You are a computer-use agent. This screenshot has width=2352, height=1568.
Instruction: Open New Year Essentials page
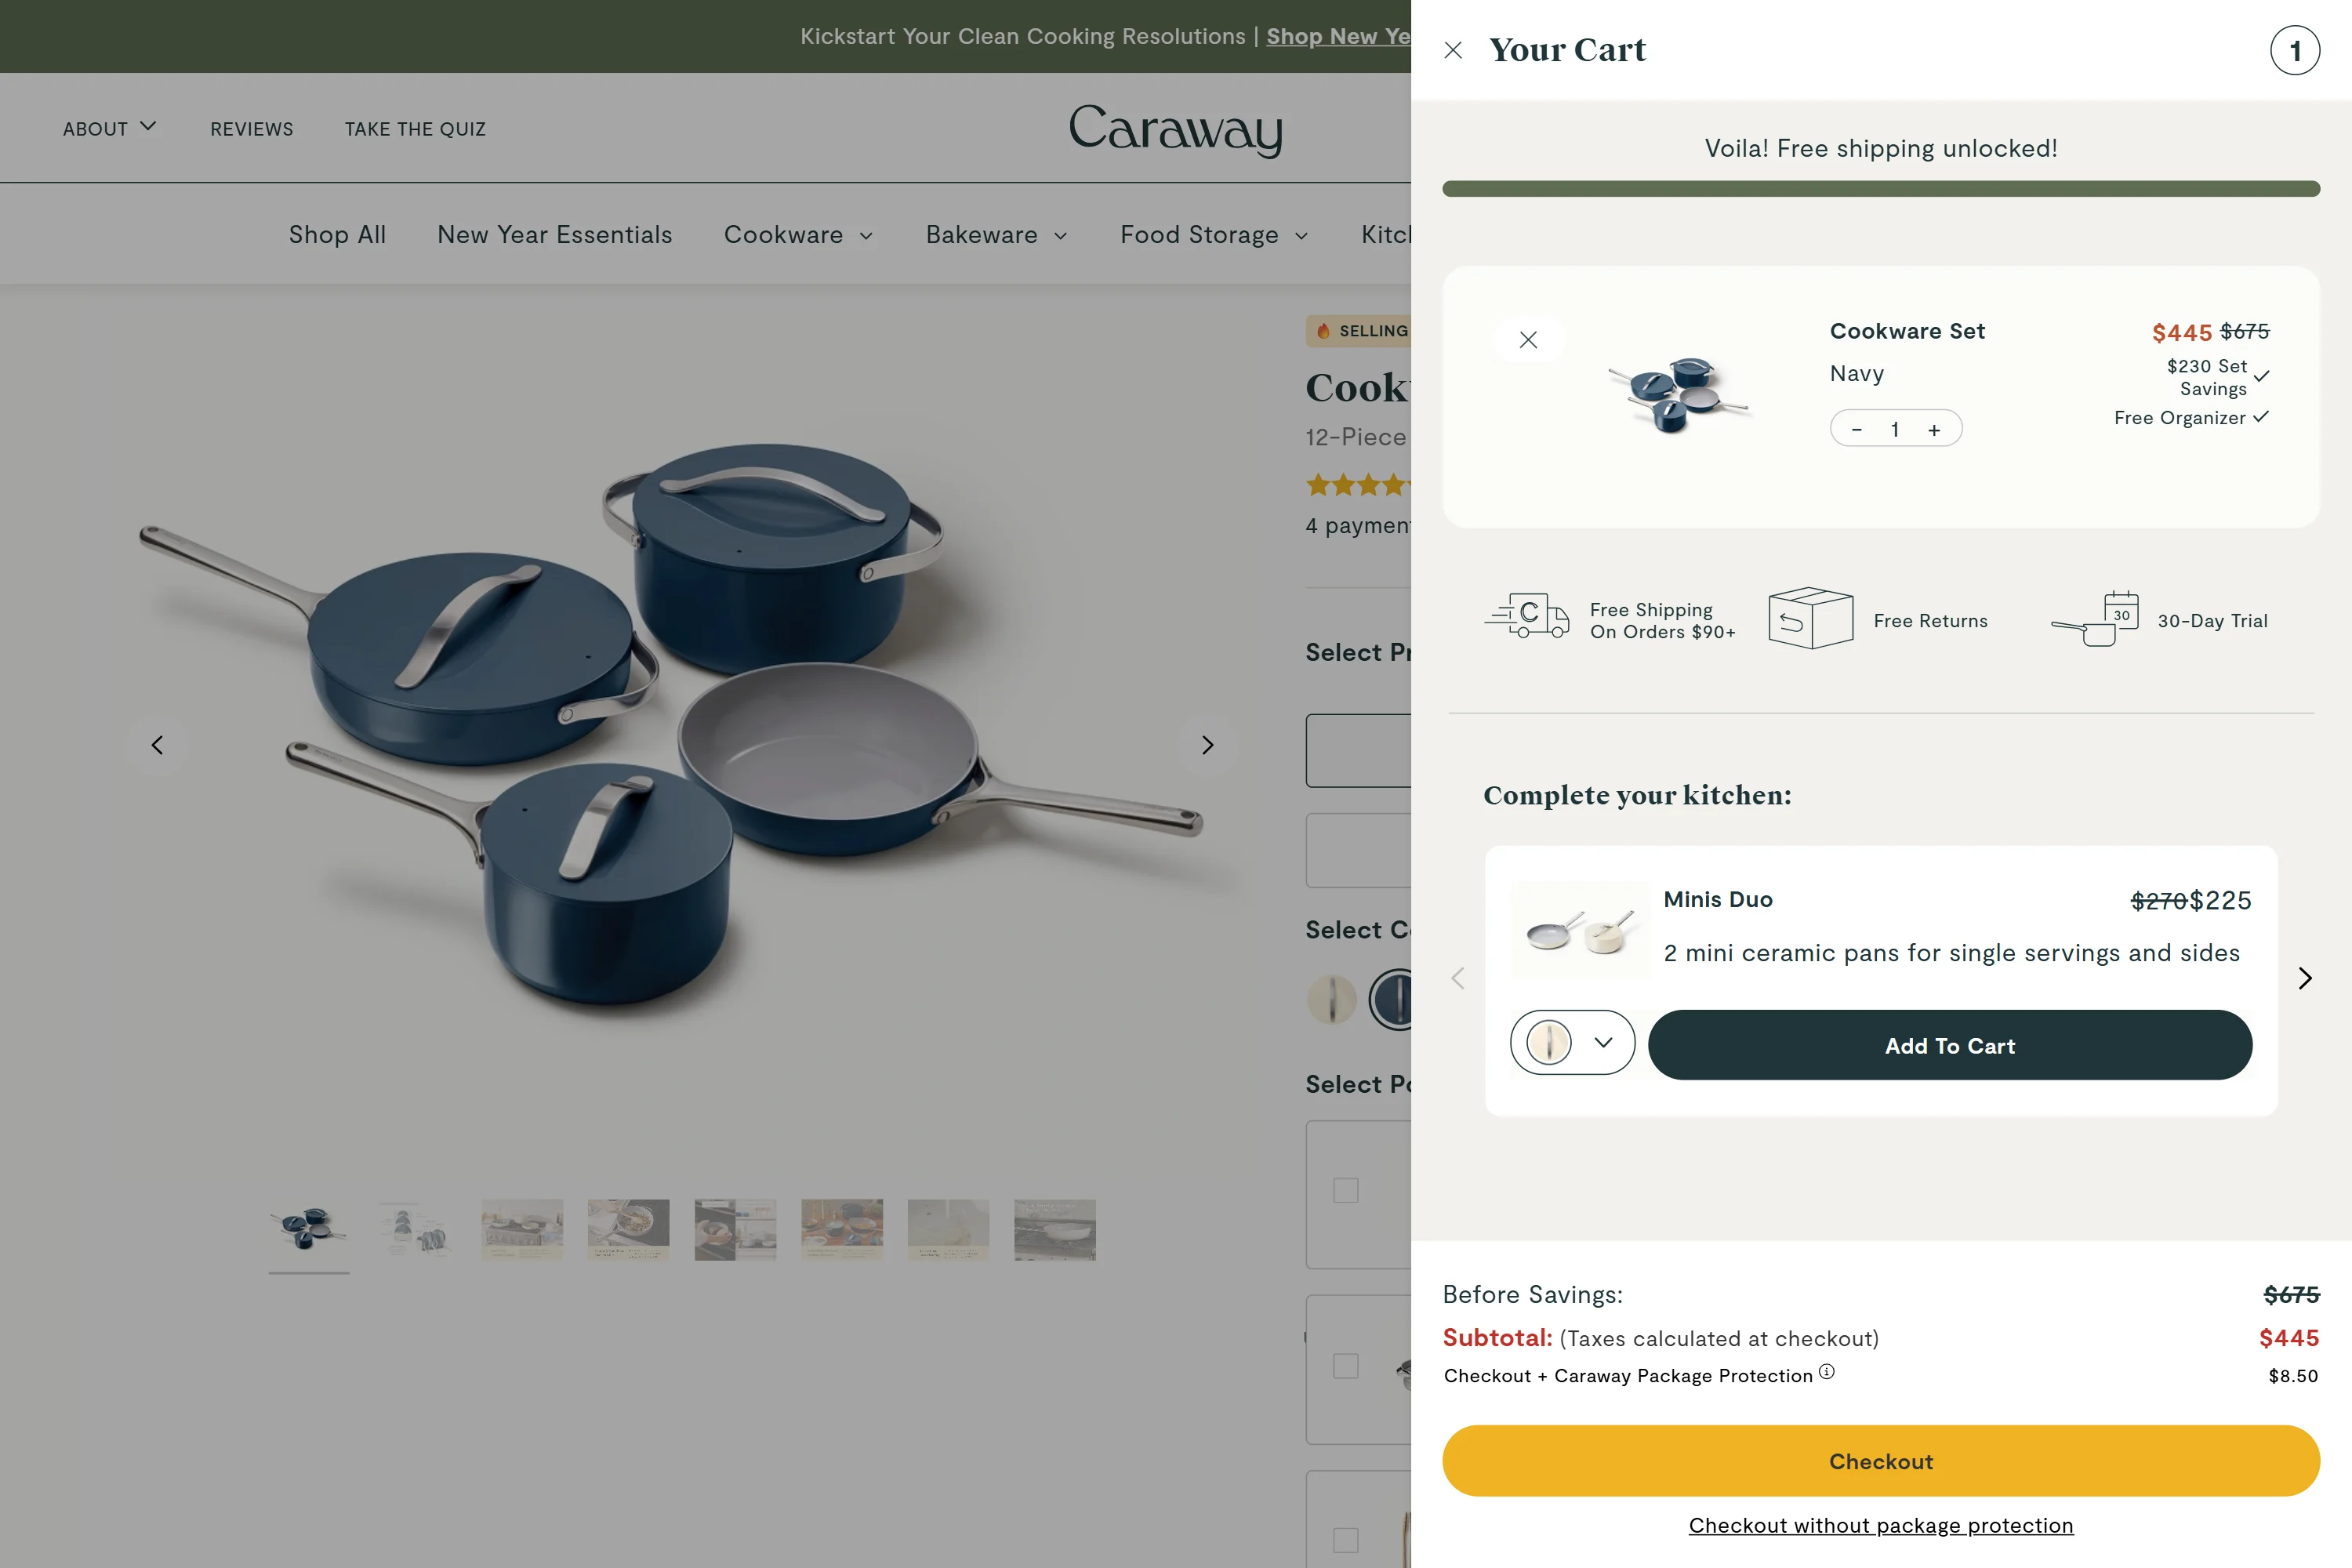[x=554, y=235]
